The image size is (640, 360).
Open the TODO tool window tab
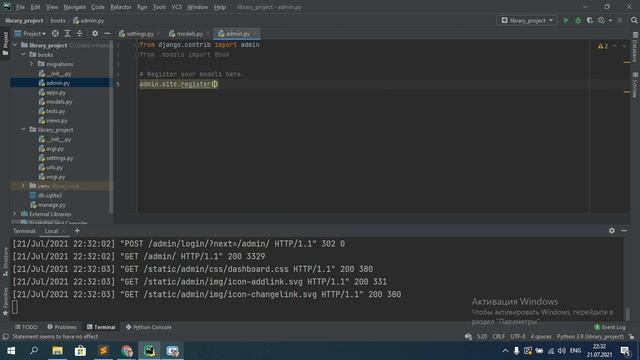coord(26,327)
